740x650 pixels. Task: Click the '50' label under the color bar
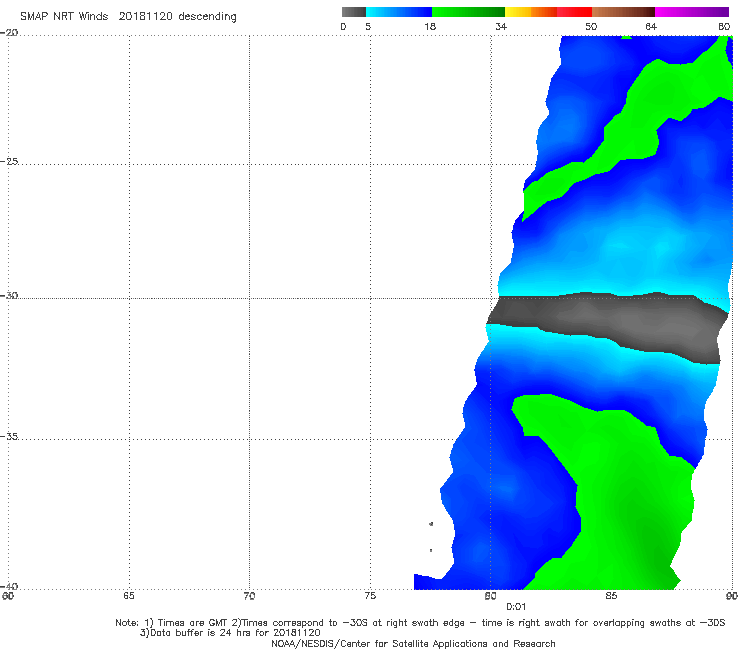click(x=591, y=27)
